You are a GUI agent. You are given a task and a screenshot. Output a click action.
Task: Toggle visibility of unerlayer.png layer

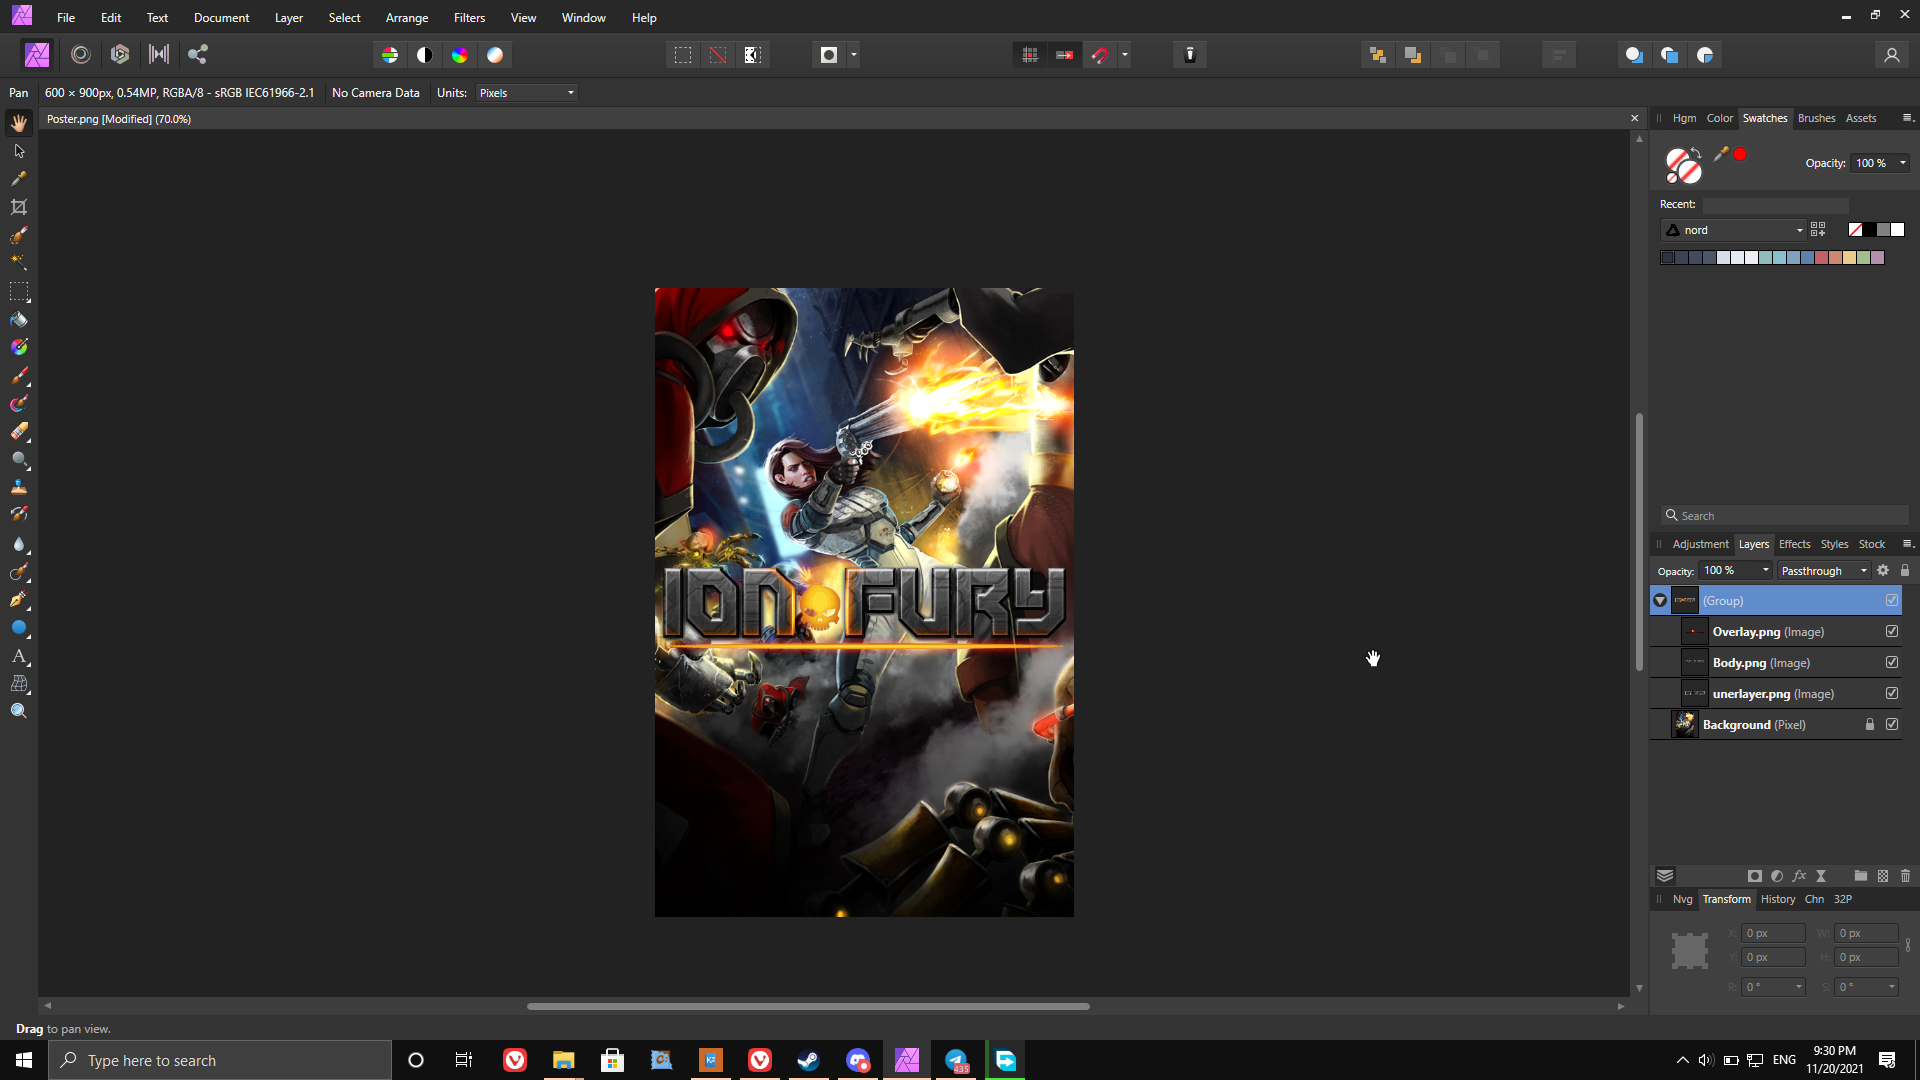[1892, 694]
